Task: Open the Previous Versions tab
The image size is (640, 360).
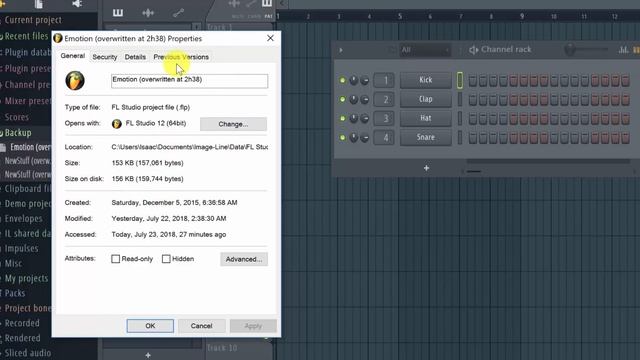Action: pos(181,57)
